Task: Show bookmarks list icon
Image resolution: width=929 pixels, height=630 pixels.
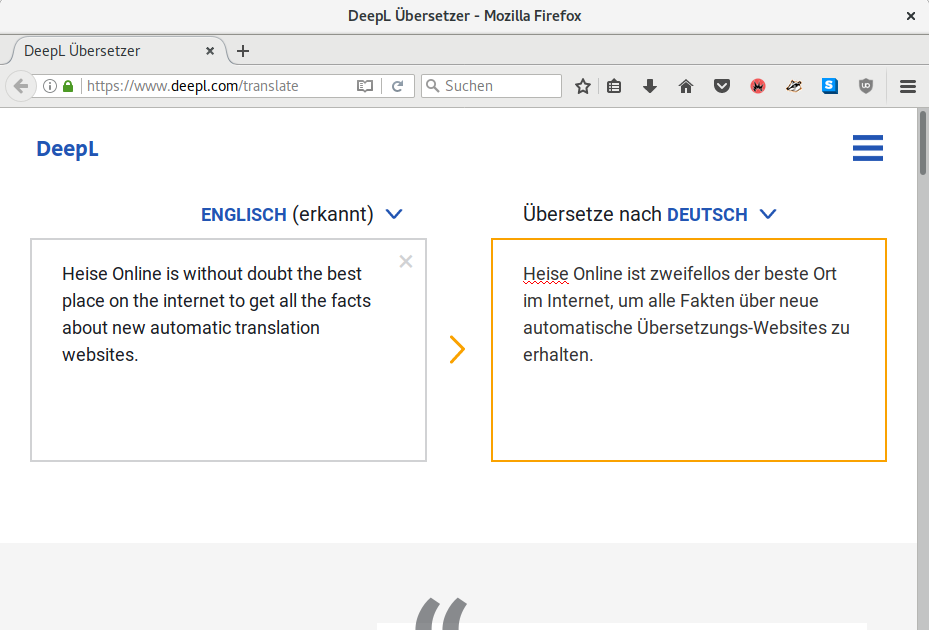Action: point(614,87)
